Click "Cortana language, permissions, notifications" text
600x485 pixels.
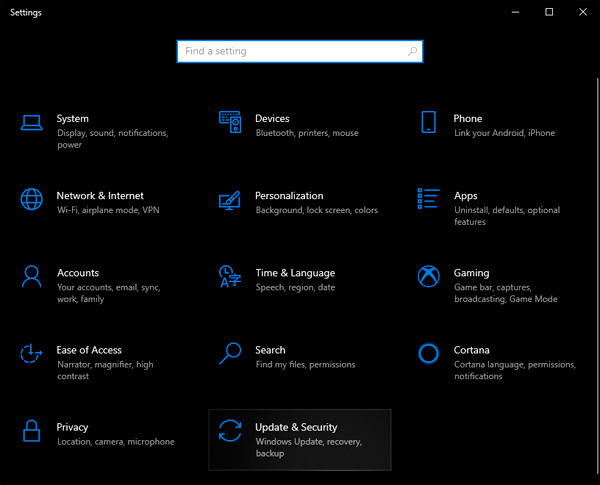[x=515, y=370]
